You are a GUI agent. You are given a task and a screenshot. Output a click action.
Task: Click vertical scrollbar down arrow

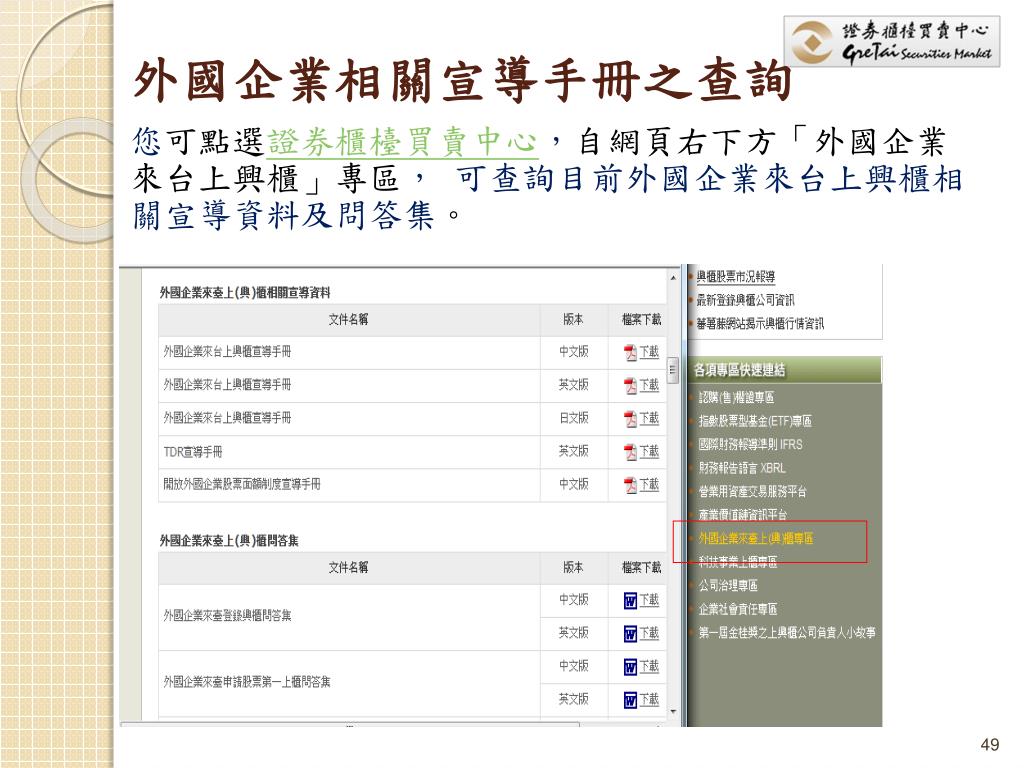(x=673, y=711)
